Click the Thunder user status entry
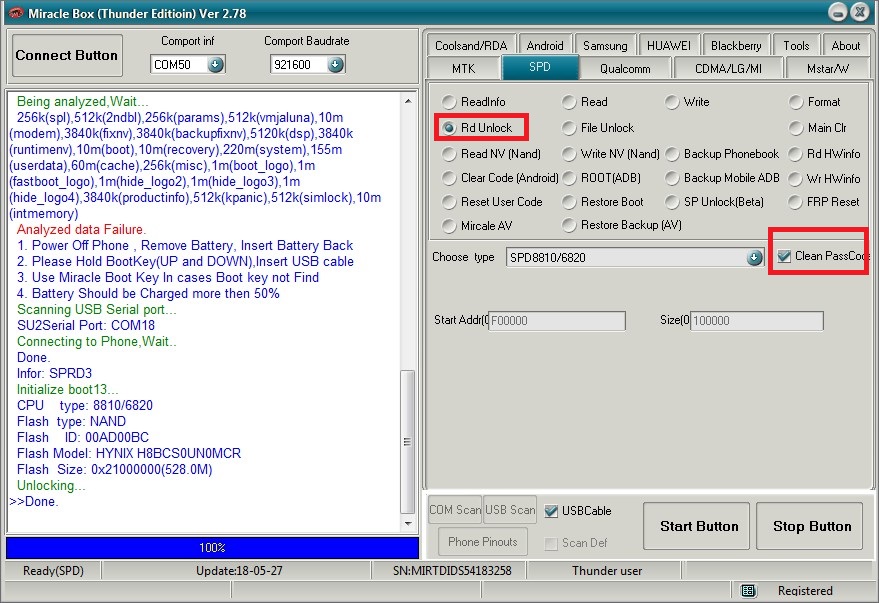Image resolution: width=879 pixels, height=603 pixels. (x=607, y=570)
